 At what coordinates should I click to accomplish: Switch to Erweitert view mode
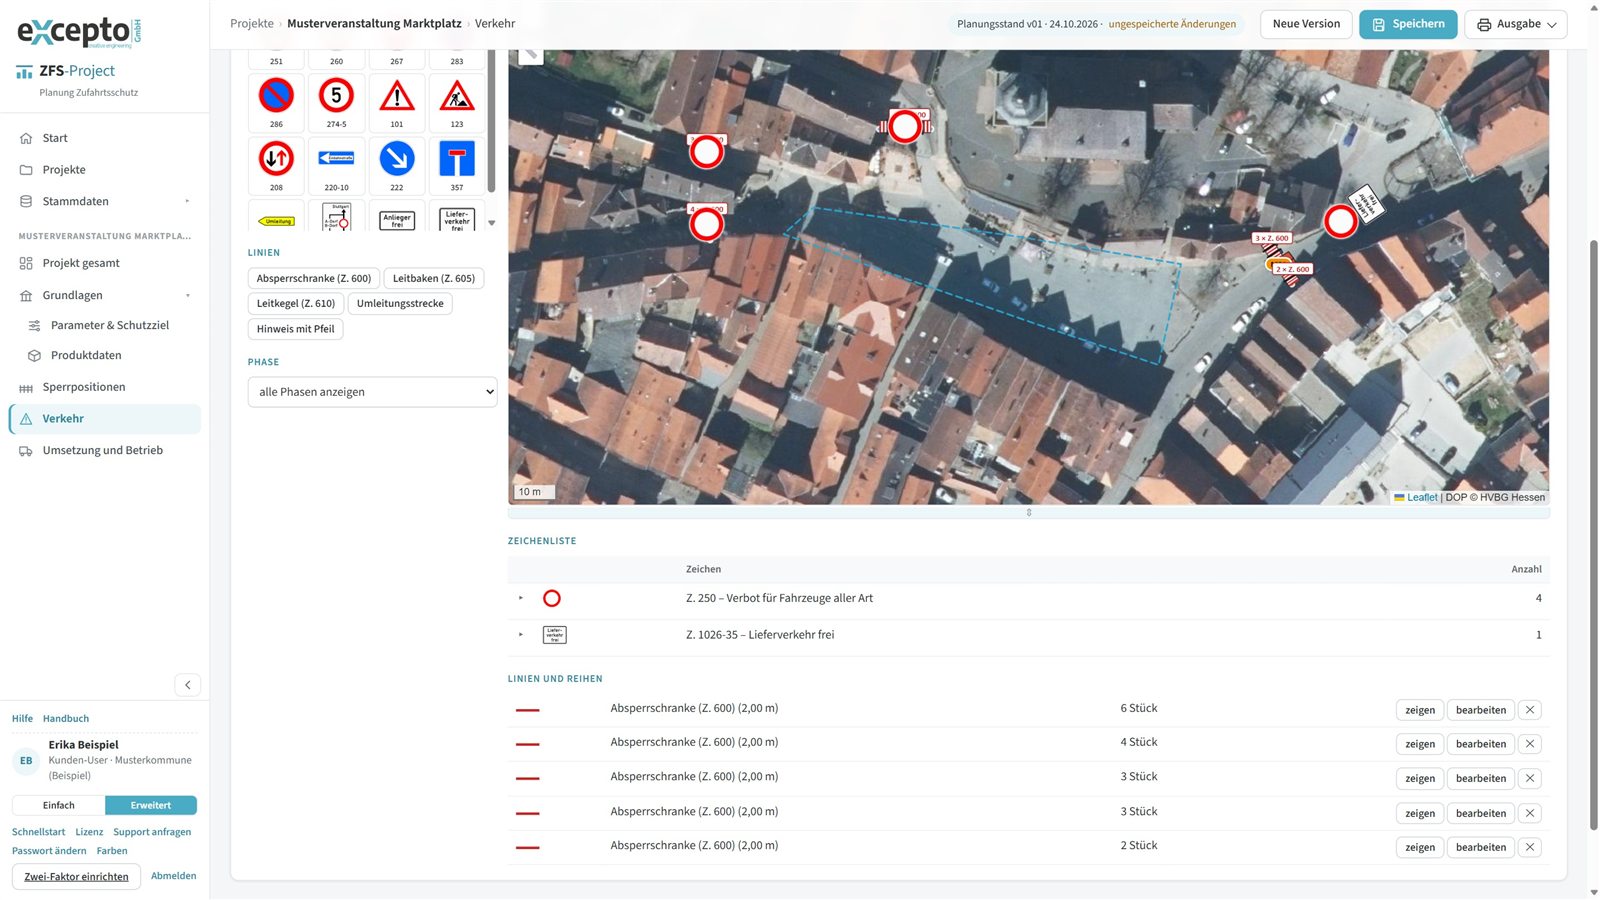coord(151,805)
